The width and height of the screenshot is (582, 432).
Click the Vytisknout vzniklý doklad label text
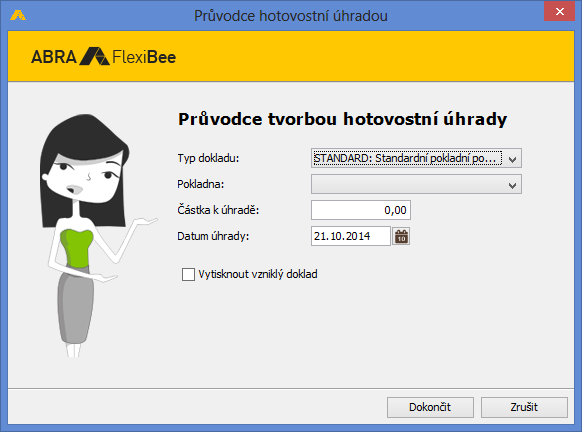pyautogui.click(x=258, y=274)
